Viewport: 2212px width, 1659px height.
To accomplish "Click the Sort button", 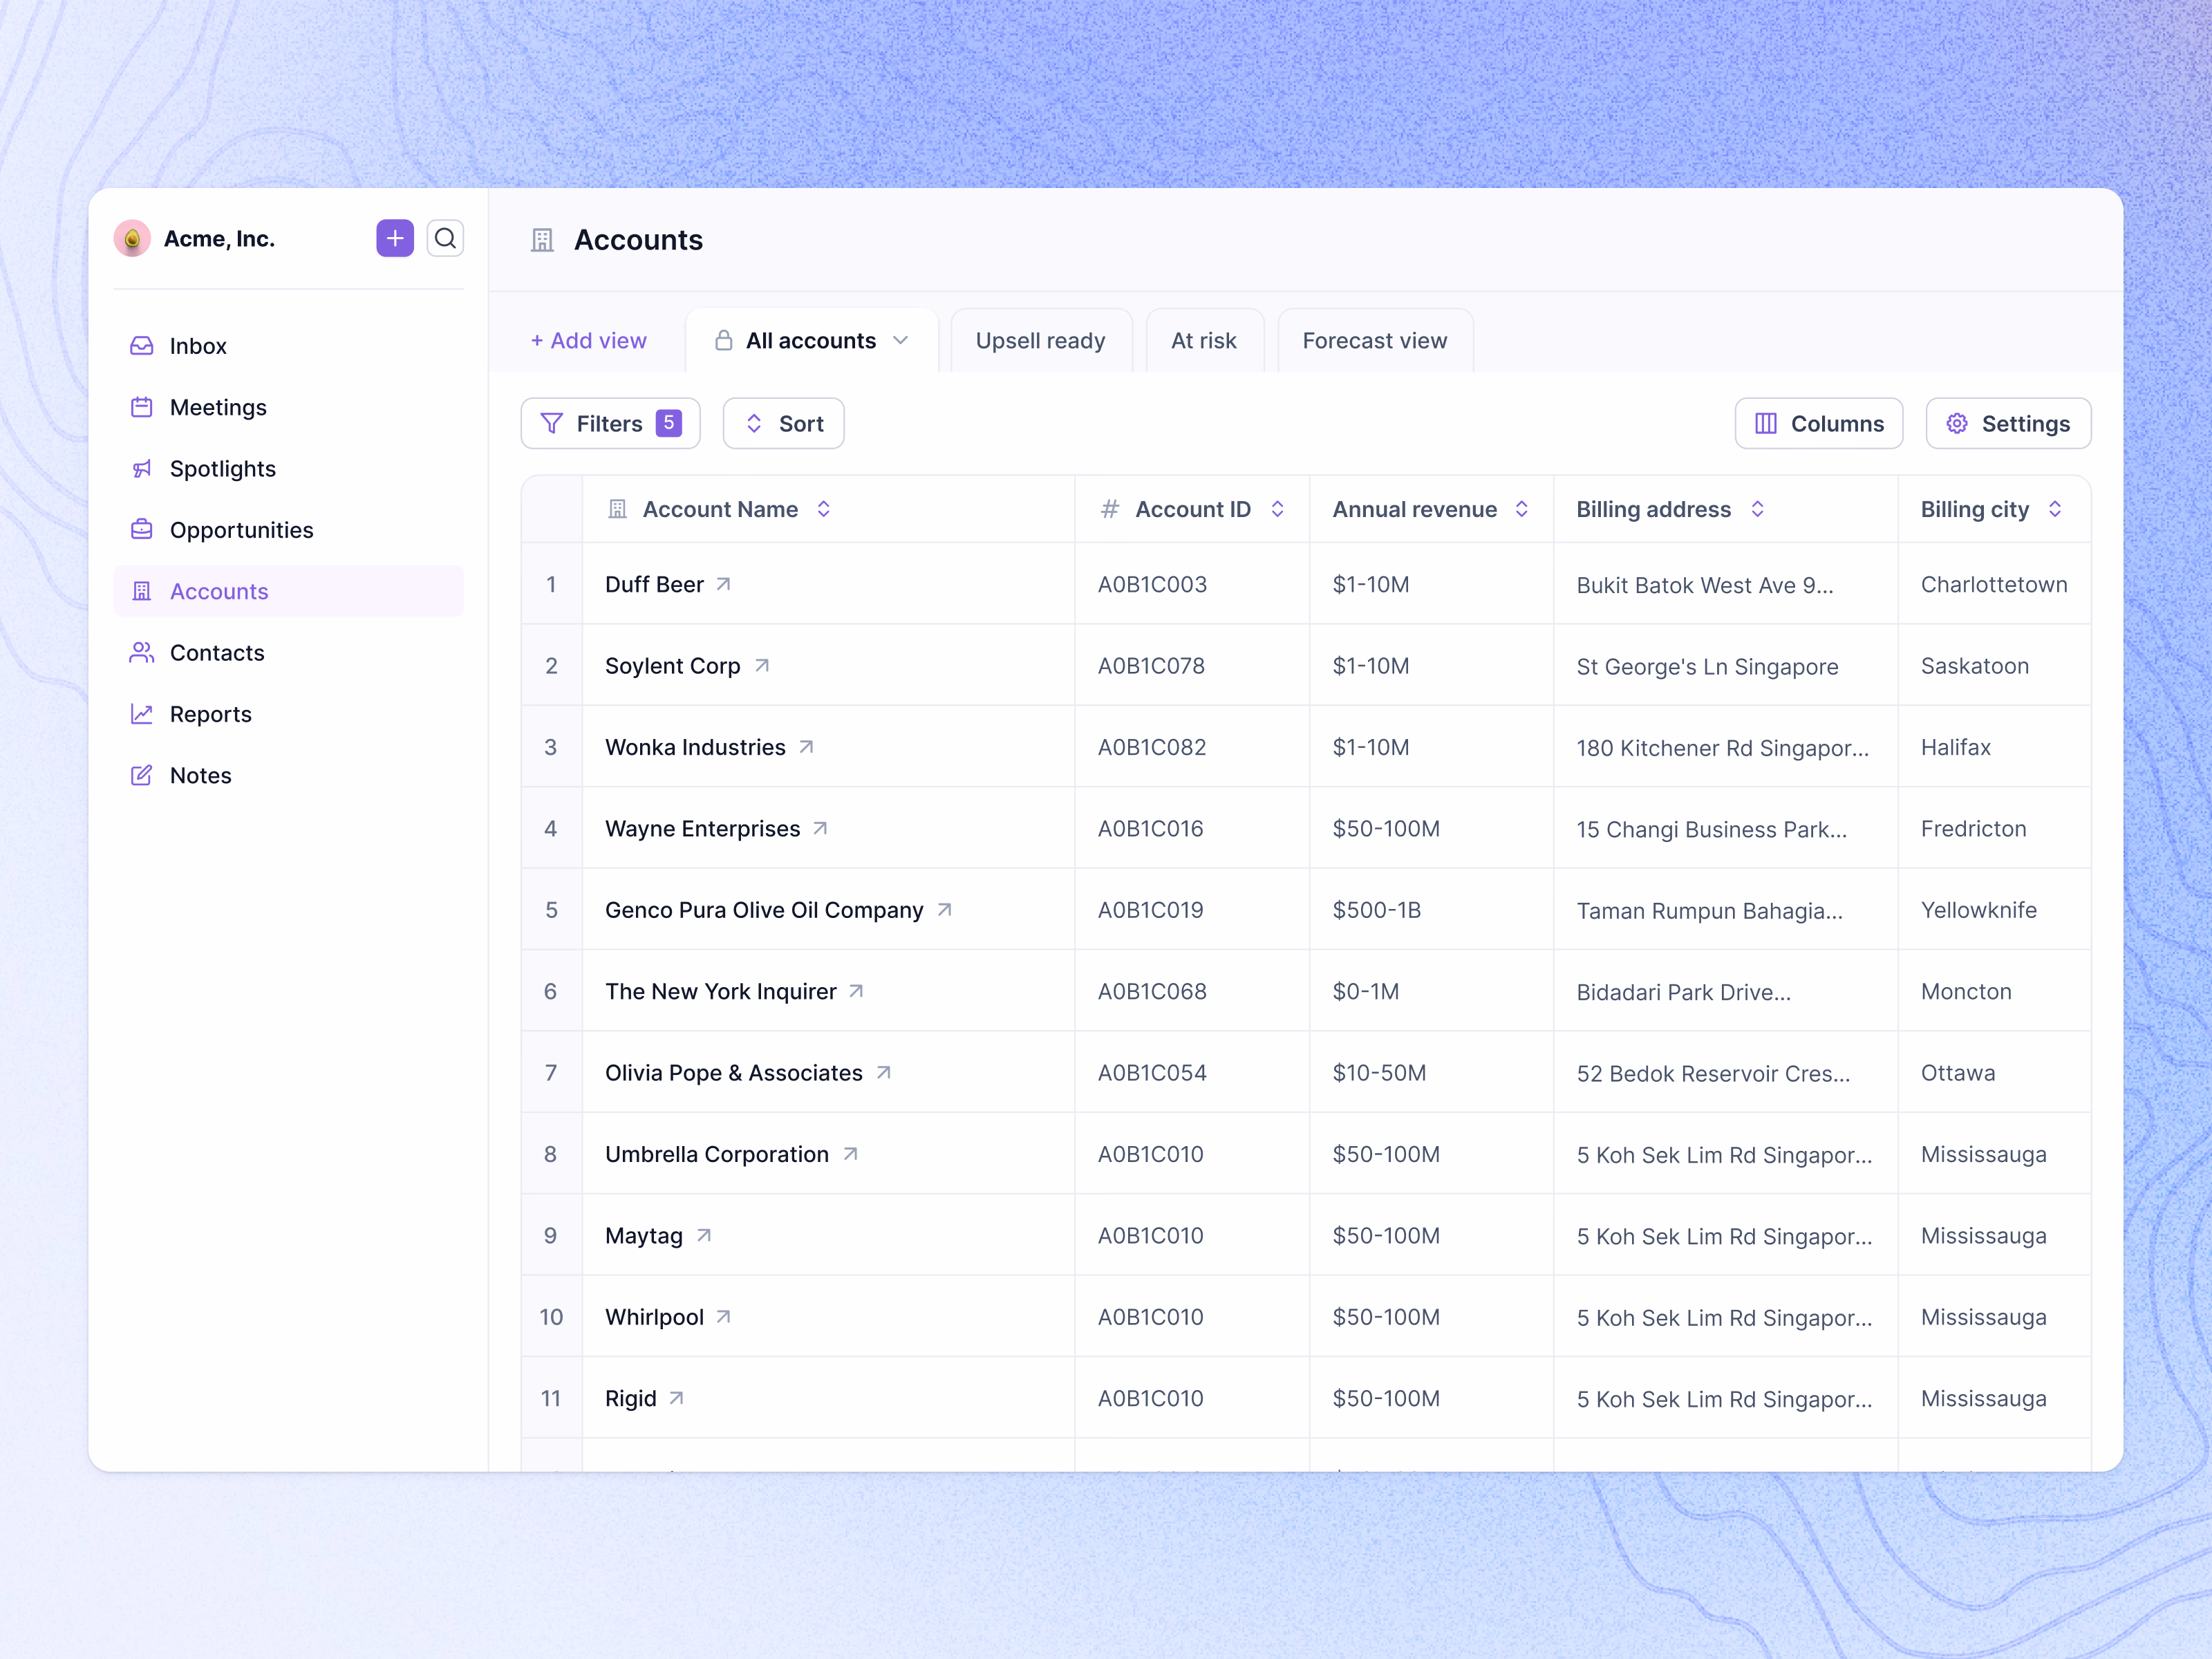I will tap(783, 424).
